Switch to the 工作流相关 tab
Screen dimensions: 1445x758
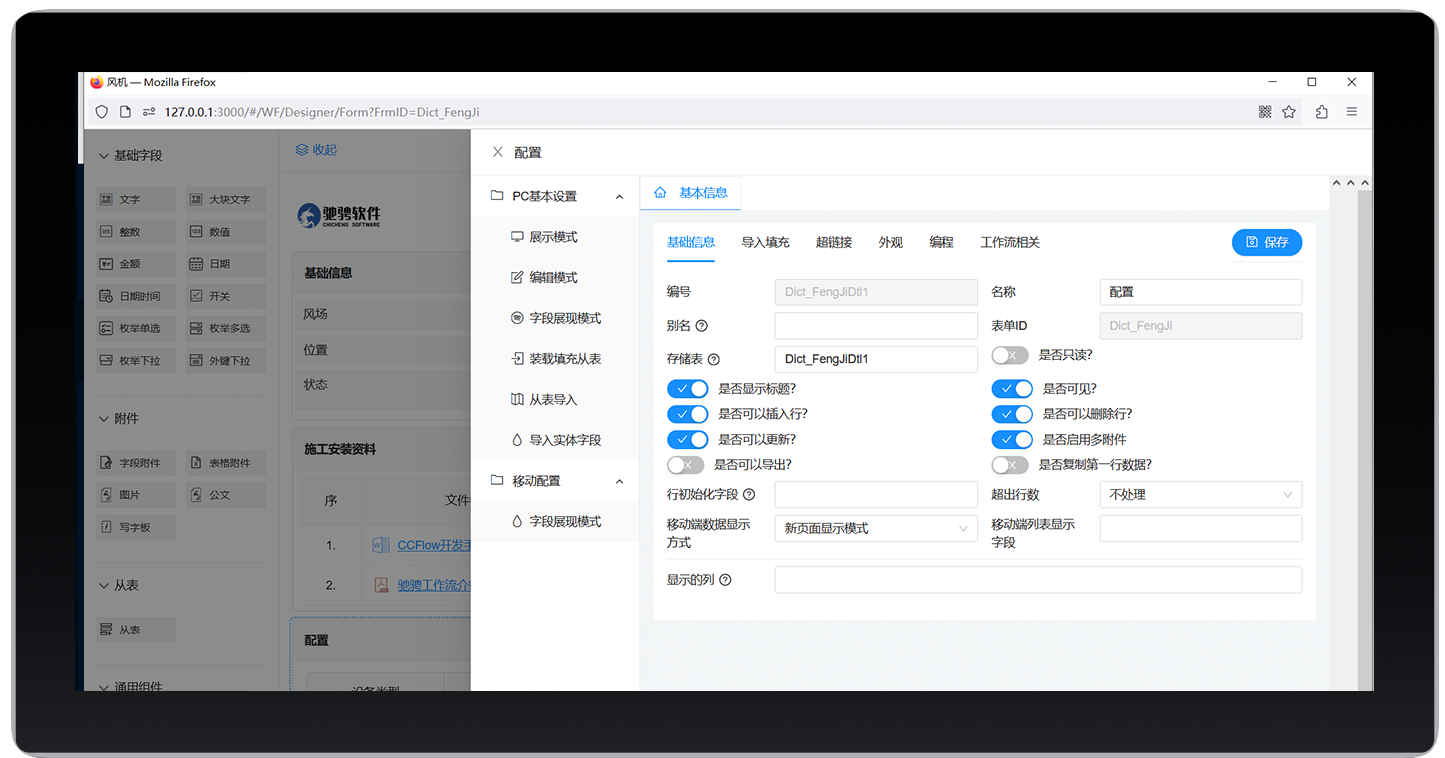pyautogui.click(x=1010, y=242)
